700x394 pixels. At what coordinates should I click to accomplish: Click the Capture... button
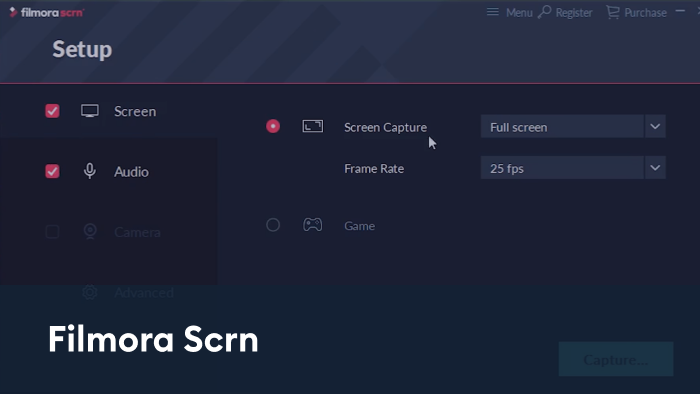(616, 359)
